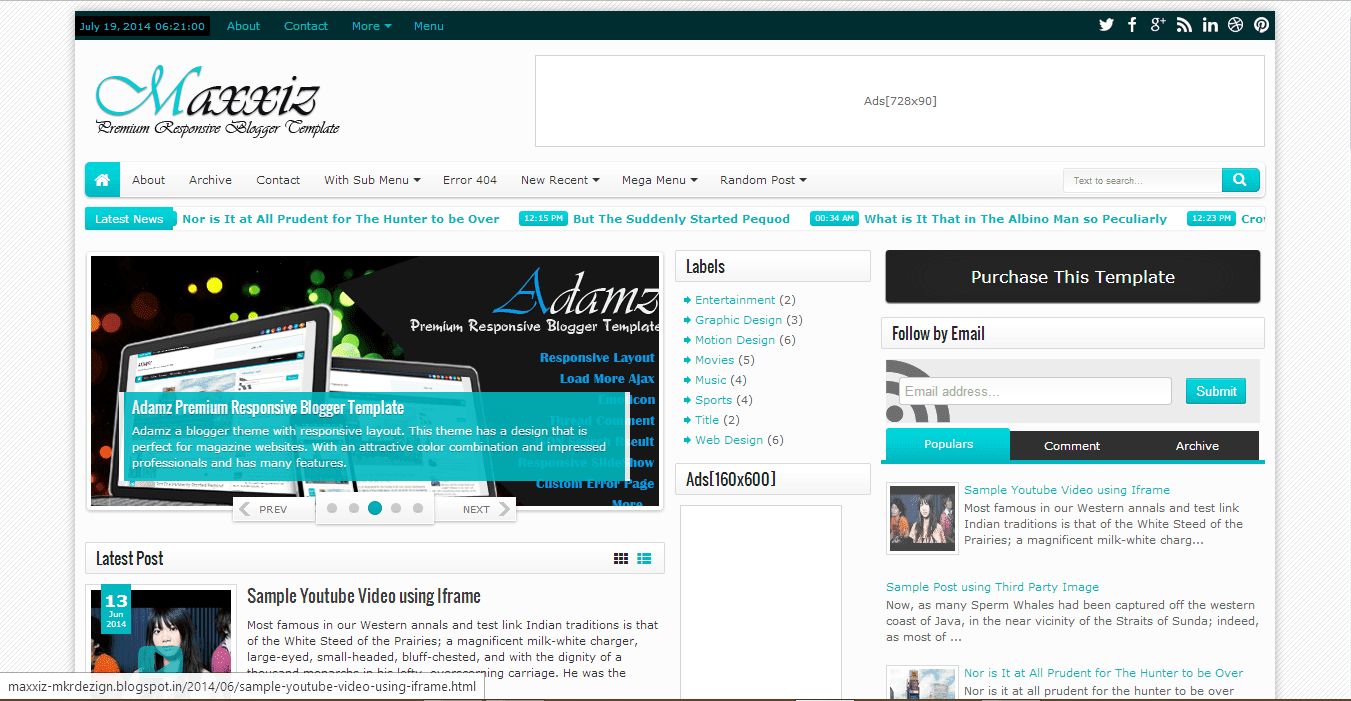Switch to the Archive sidebar tab

pyautogui.click(x=1197, y=446)
